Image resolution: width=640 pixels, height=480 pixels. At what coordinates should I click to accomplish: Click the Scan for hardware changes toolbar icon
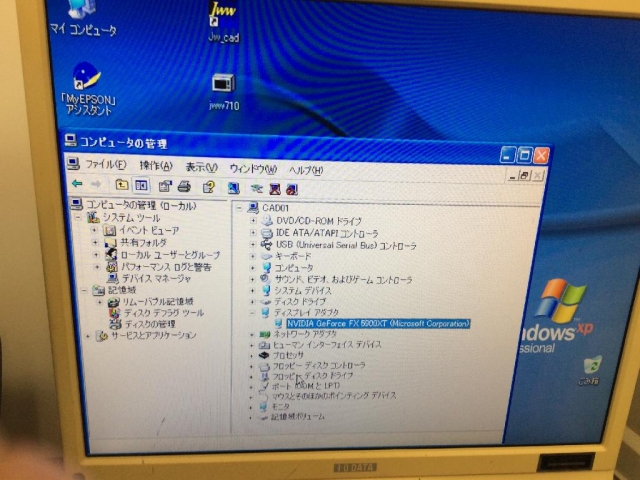pyautogui.click(x=233, y=188)
